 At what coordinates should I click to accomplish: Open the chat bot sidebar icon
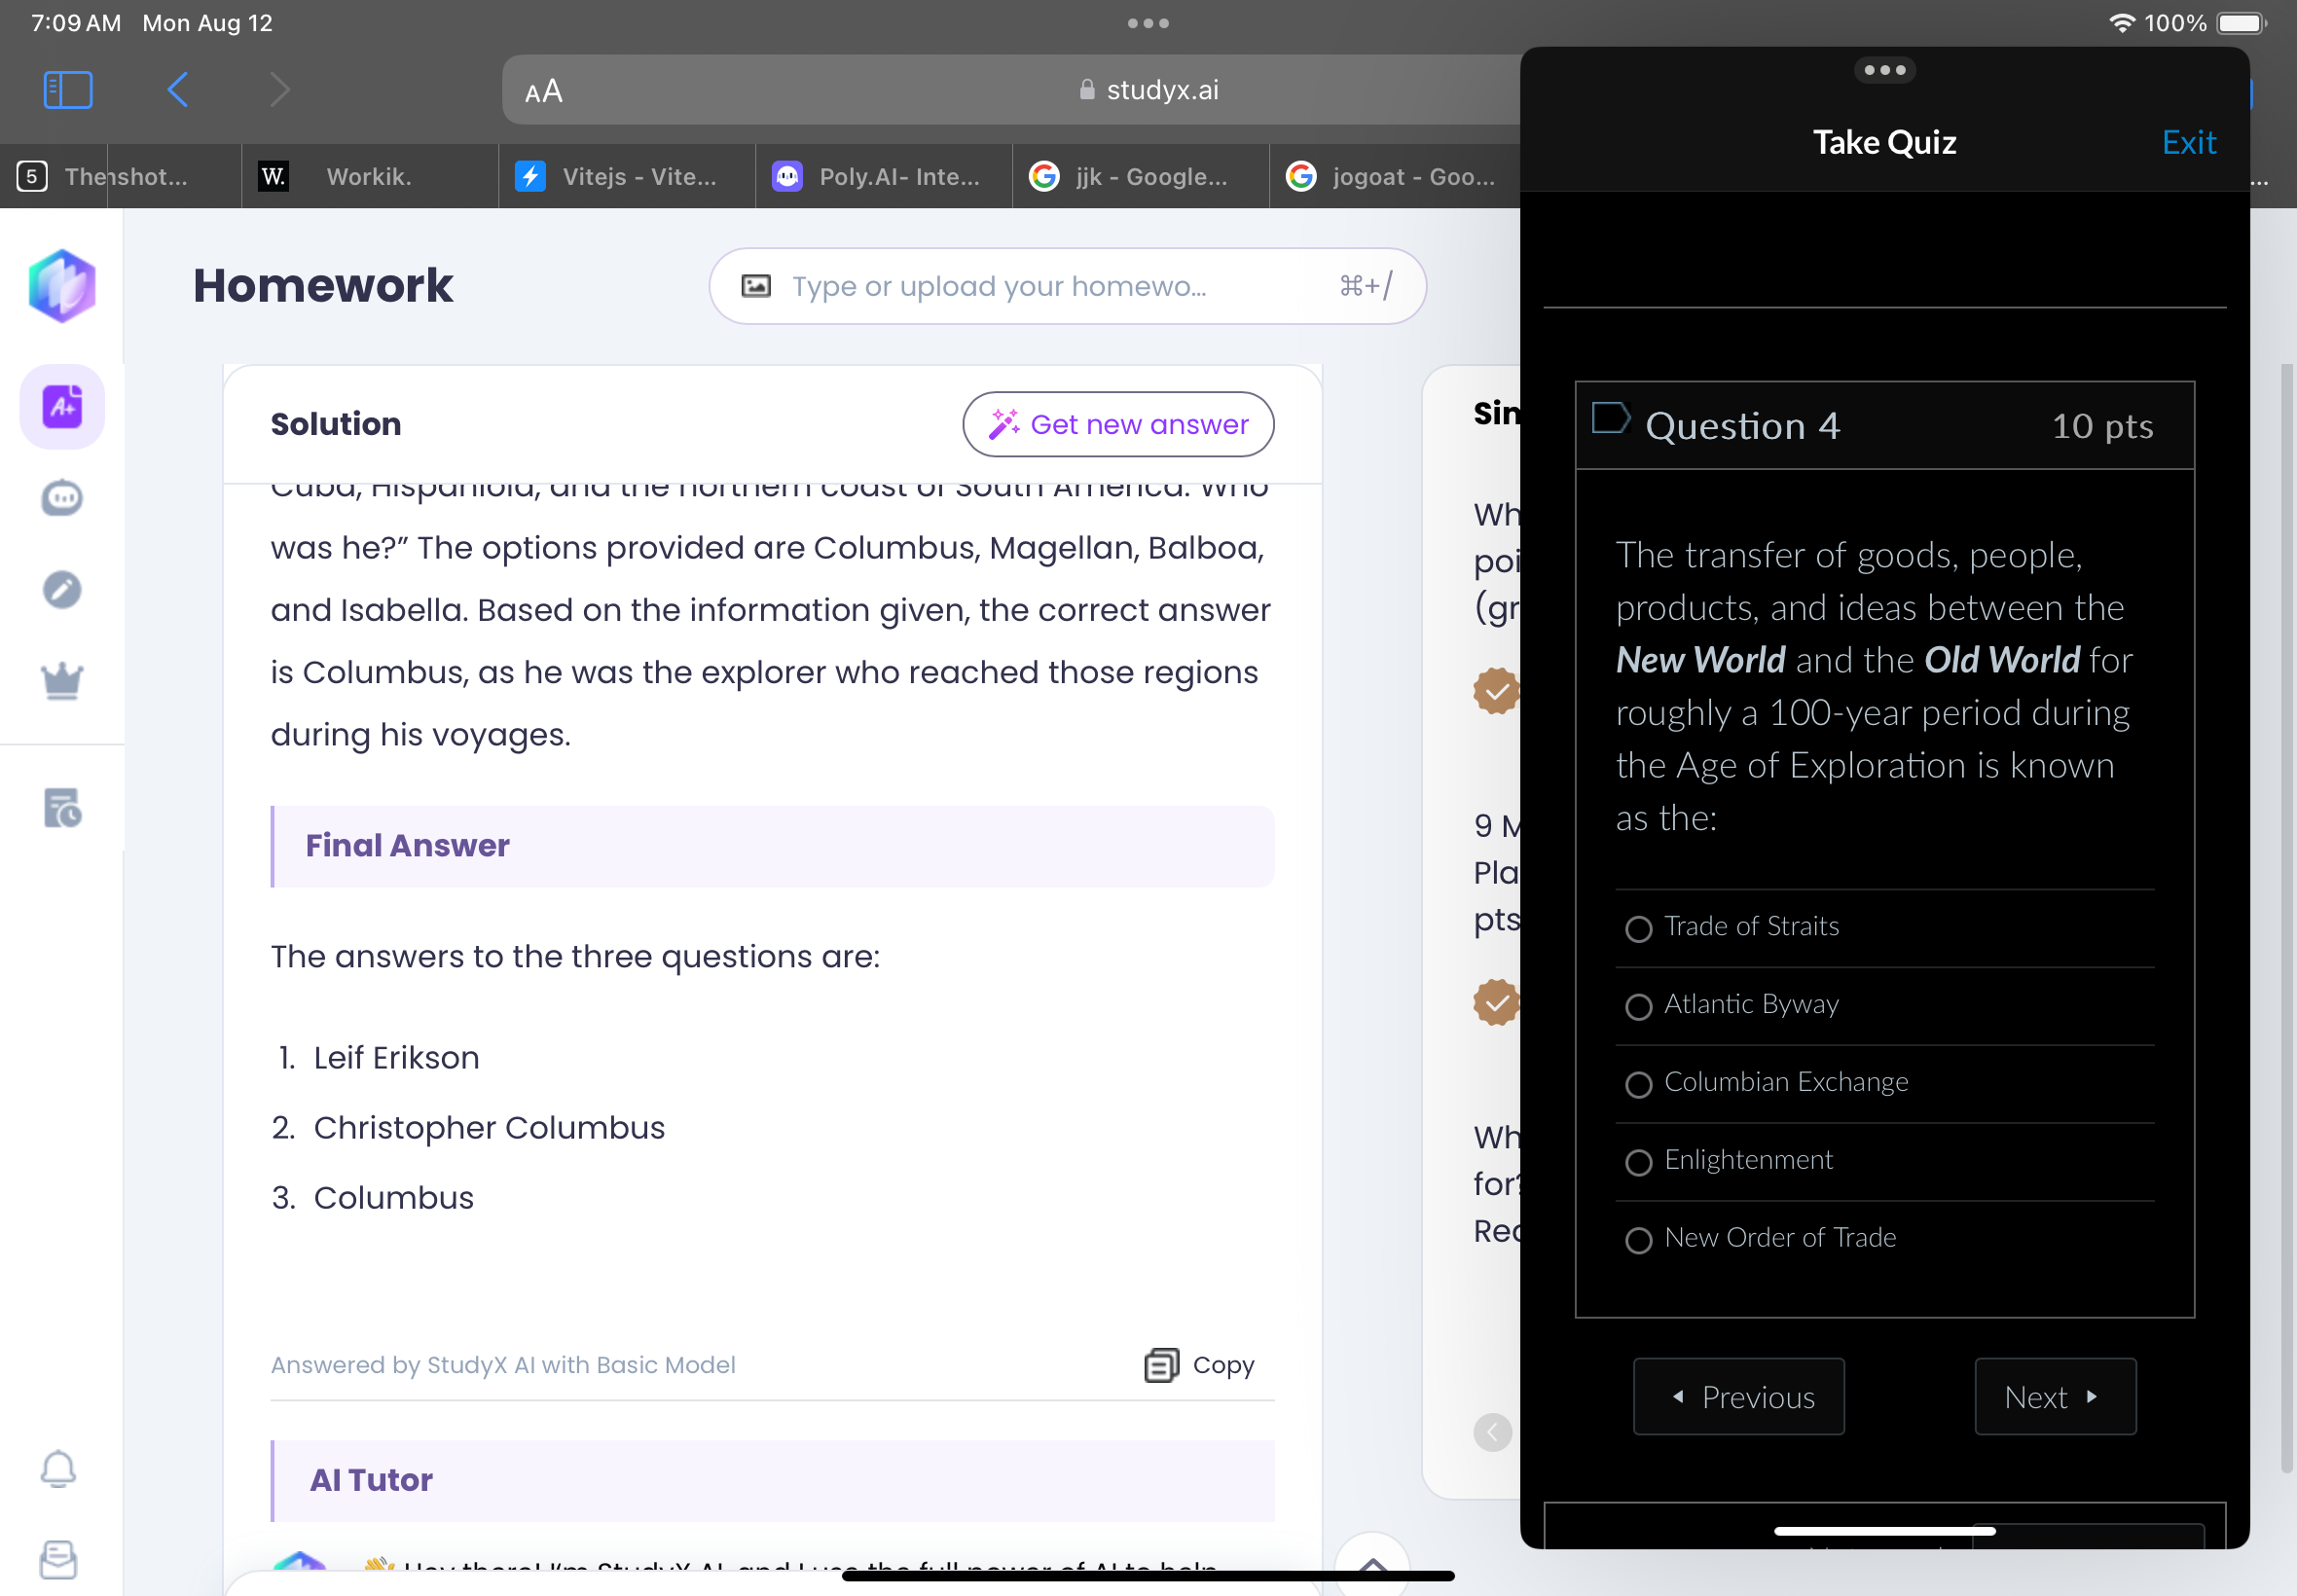point(62,498)
